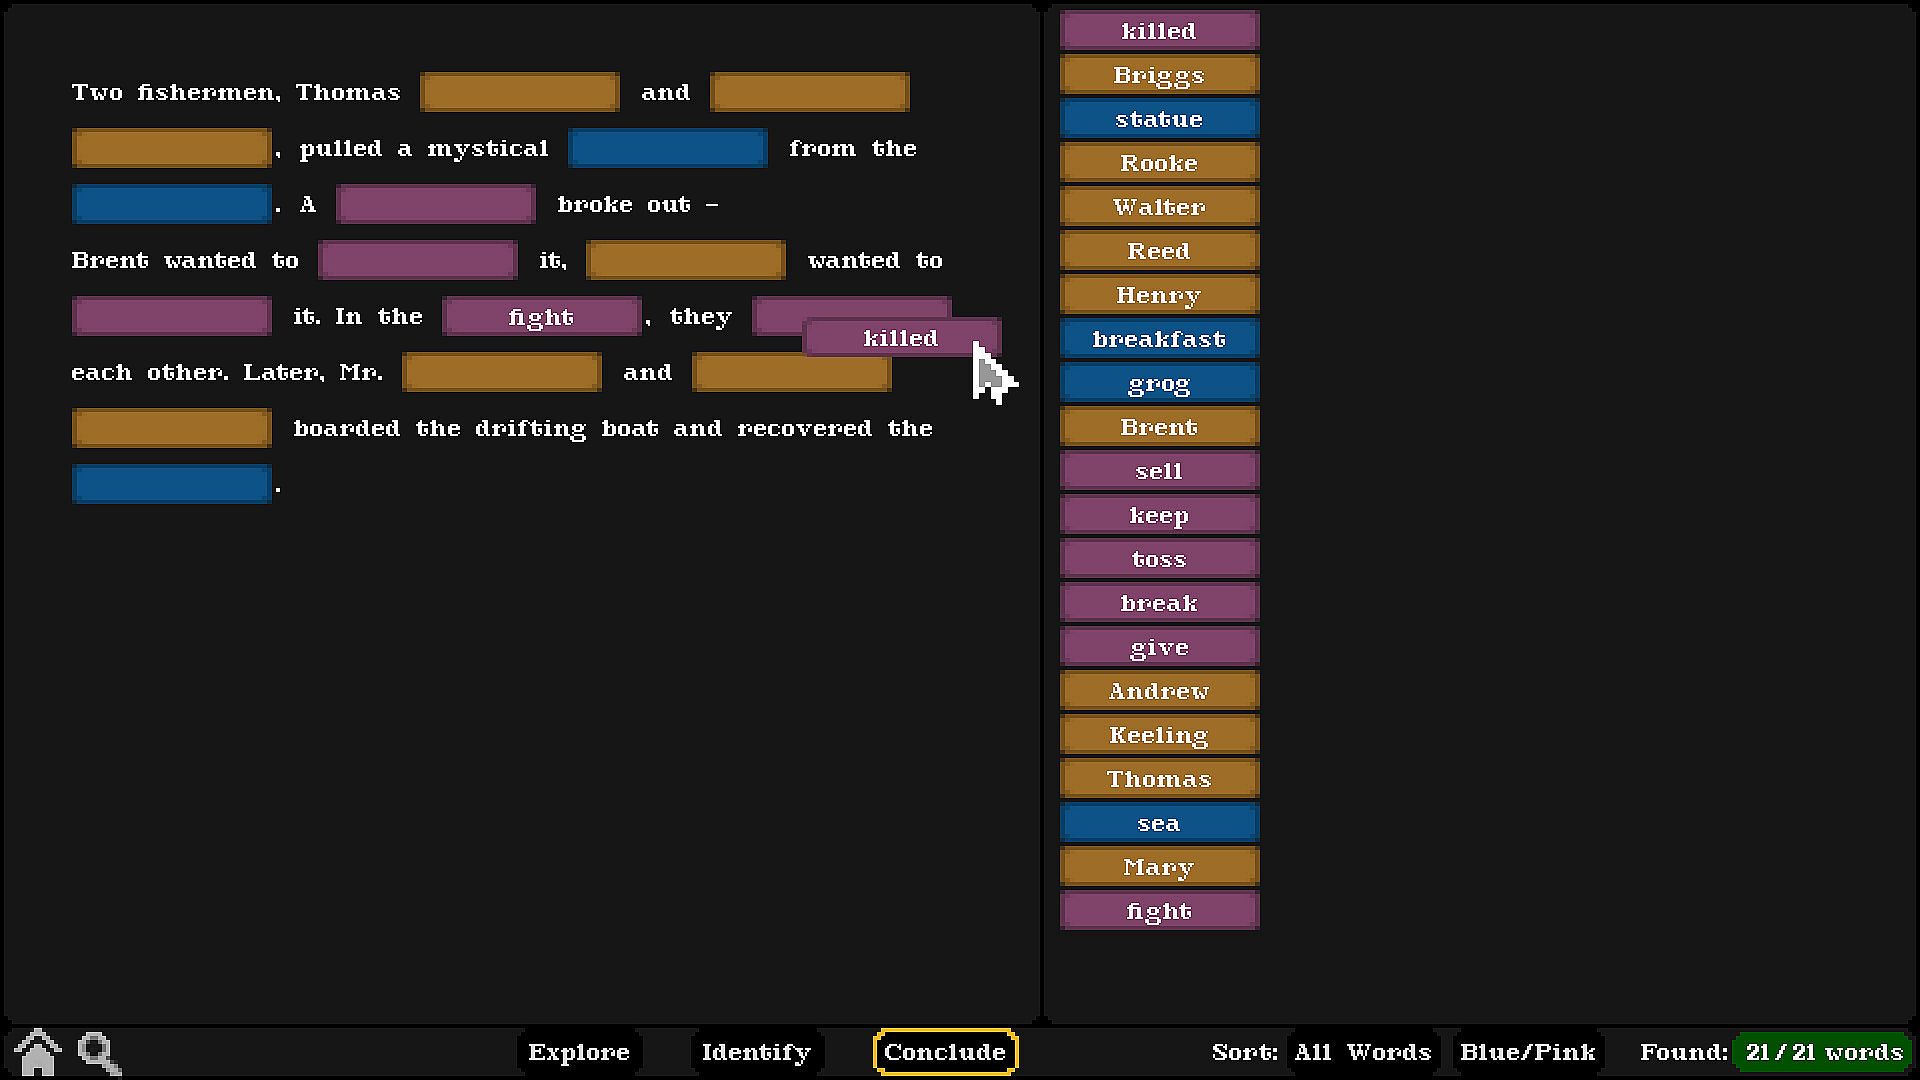Click the magnifying glass icon

click(99, 1052)
